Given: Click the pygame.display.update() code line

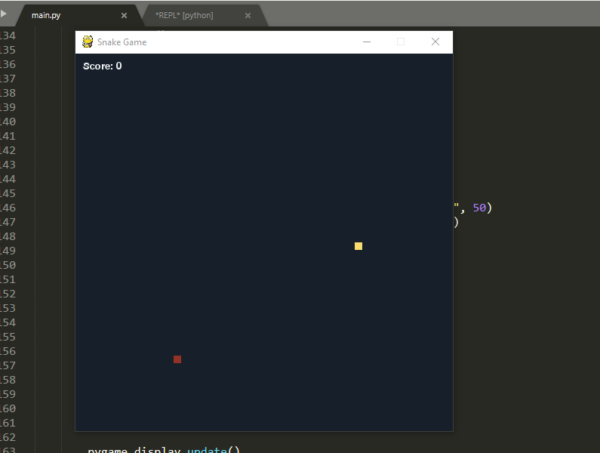Looking at the screenshot, I should pyautogui.click(x=164, y=450).
